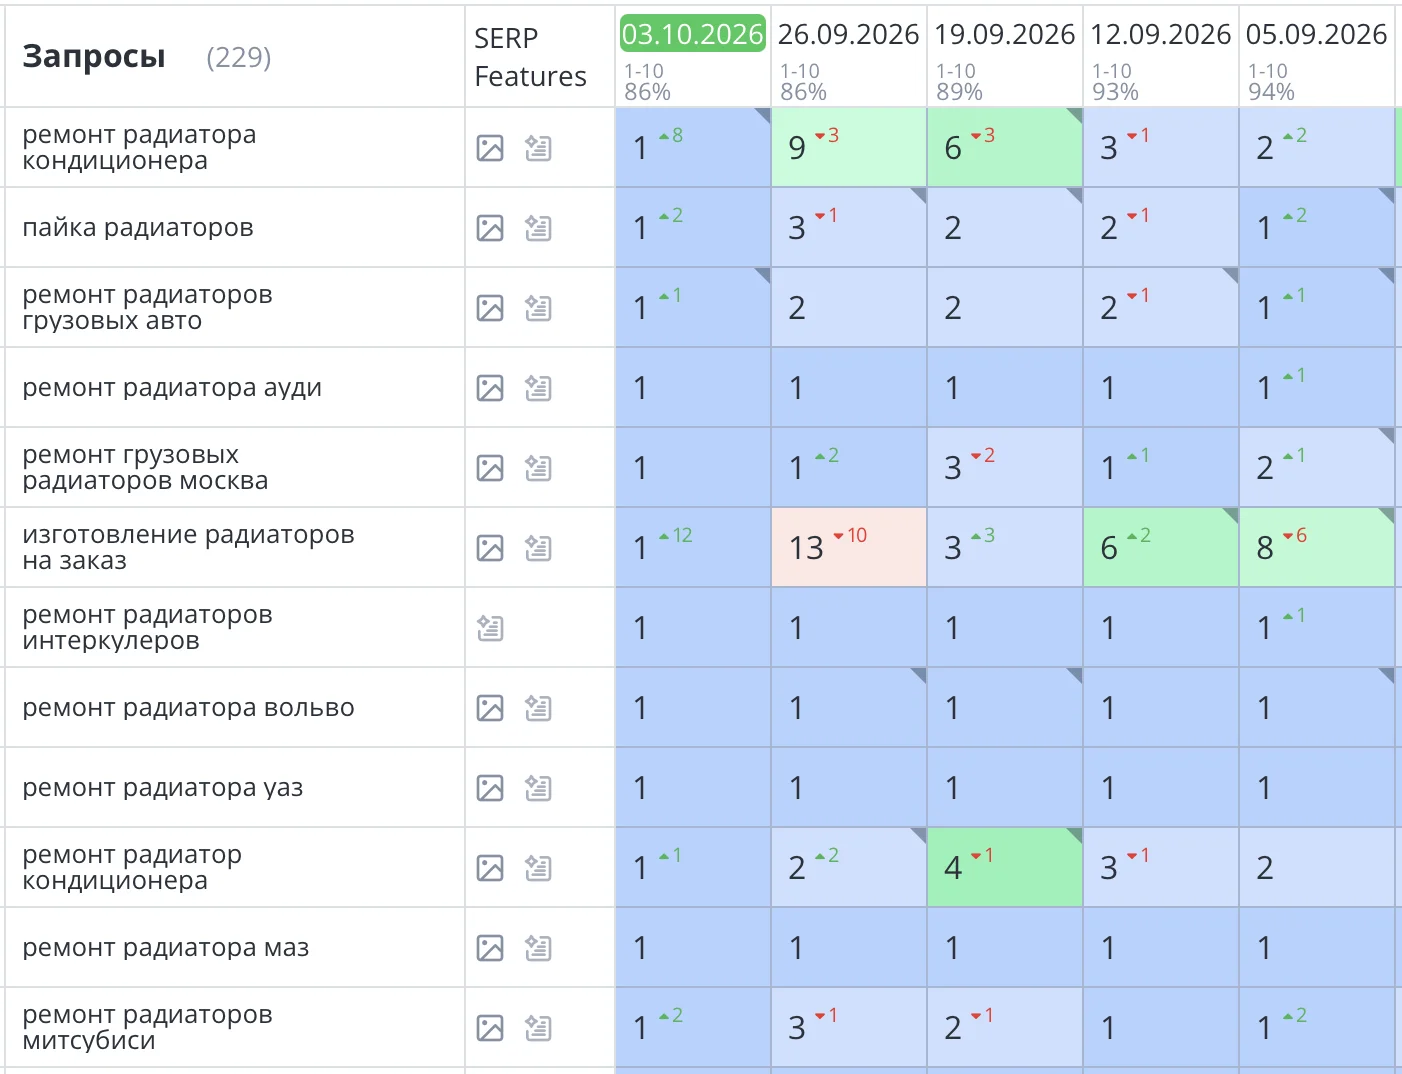Viewport: 1402px width, 1074px height.
Task: Click image SERP icon for ремонт радиатора кондиционера
Action: [490, 148]
